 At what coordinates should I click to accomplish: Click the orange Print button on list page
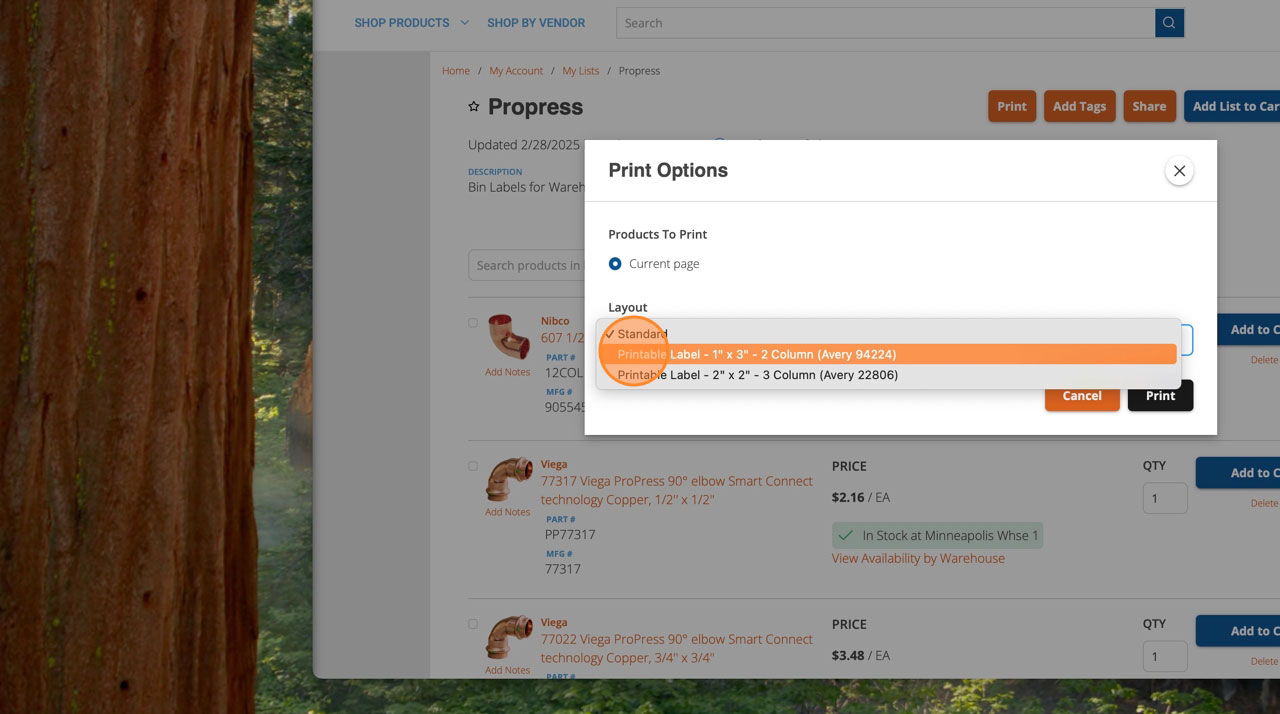1011,106
